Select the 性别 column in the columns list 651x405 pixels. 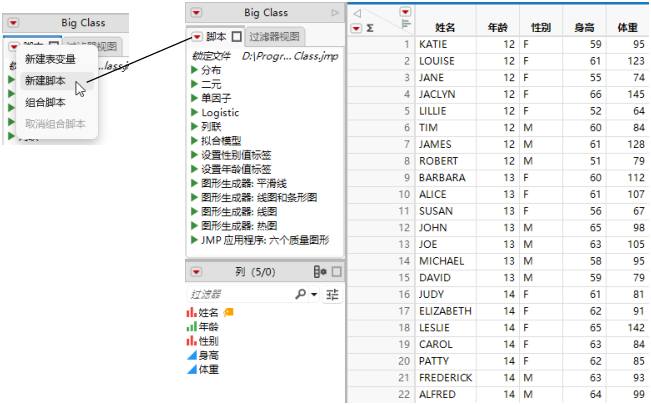click(x=208, y=341)
